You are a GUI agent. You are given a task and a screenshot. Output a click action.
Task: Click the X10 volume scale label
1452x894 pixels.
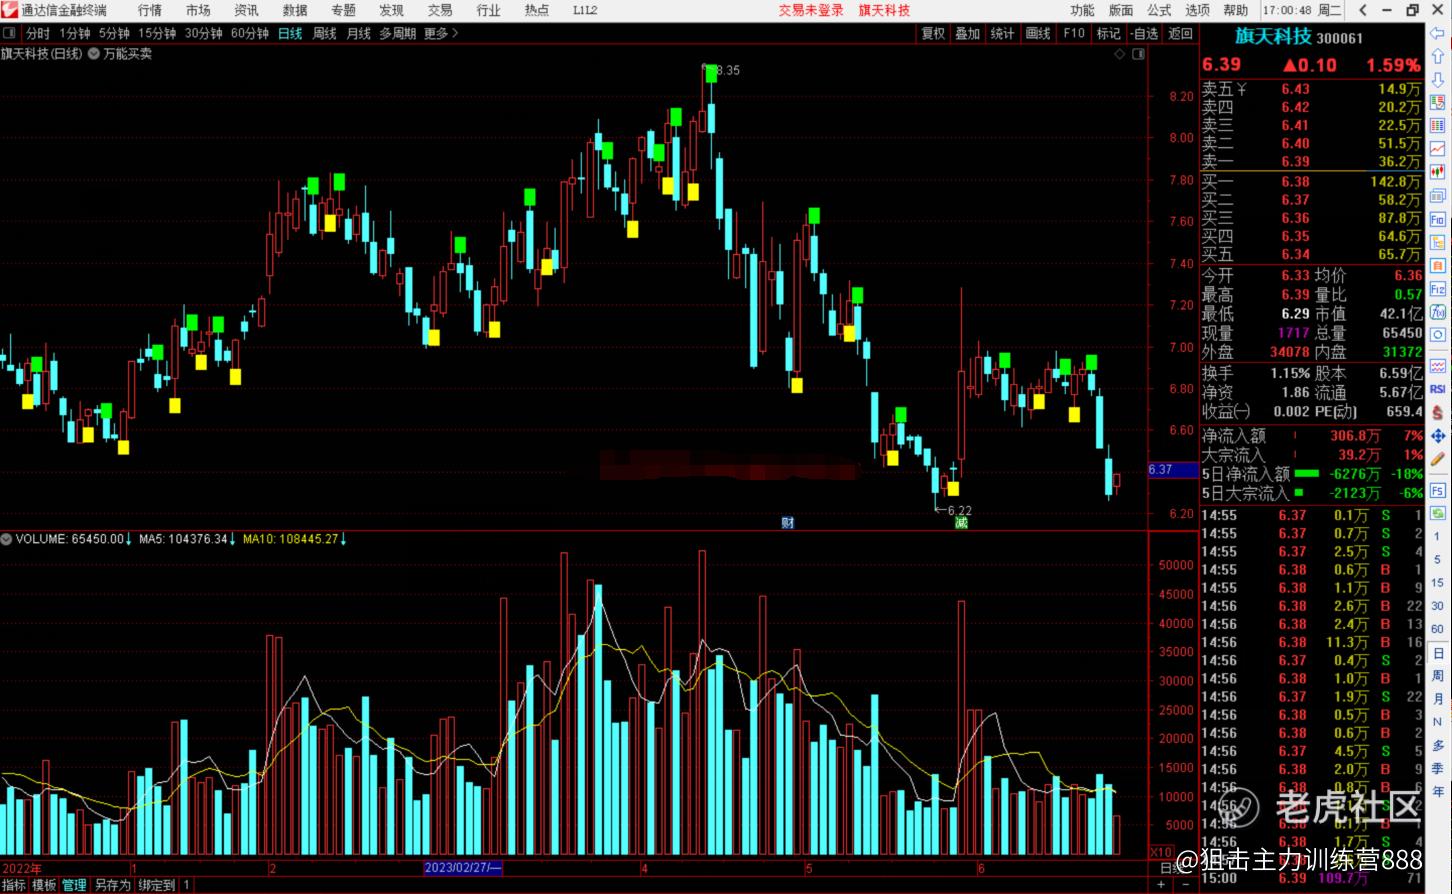[x=1161, y=852]
